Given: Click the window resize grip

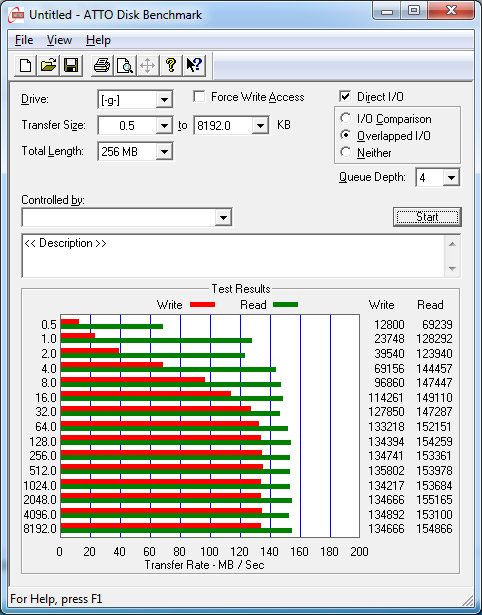Looking at the screenshot, I should coord(467,600).
